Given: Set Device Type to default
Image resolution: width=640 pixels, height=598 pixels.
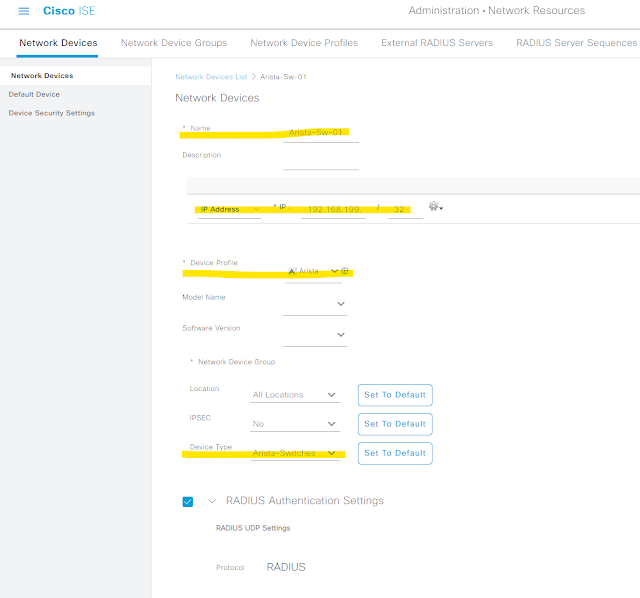Looking at the screenshot, I should coord(395,453).
